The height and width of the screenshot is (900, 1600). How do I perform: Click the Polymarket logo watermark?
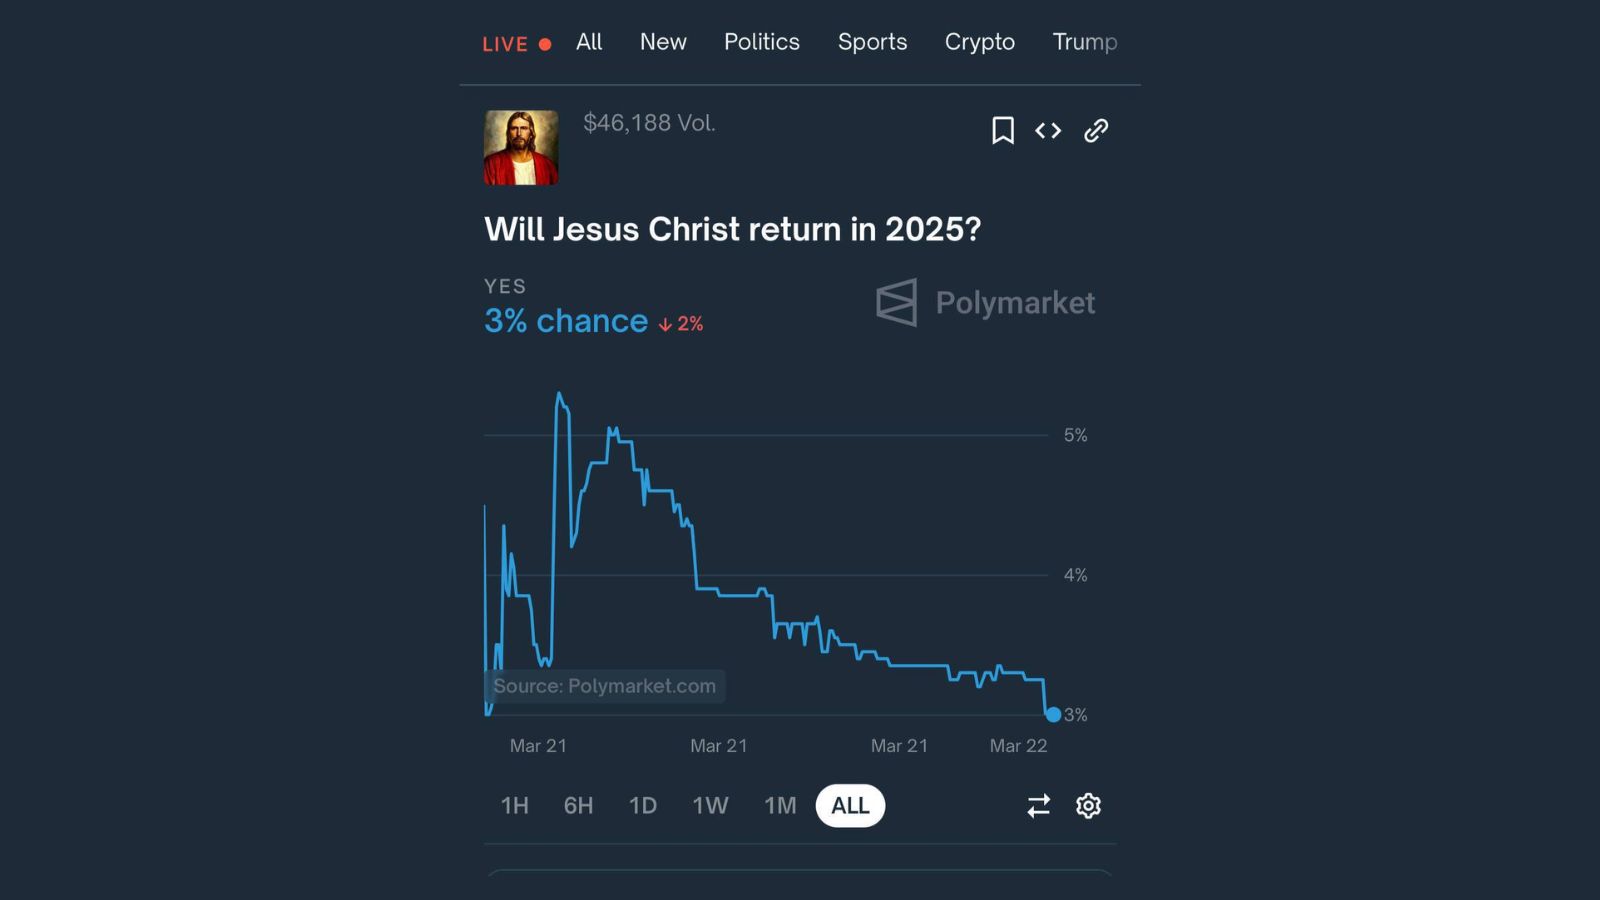[x=985, y=303]
